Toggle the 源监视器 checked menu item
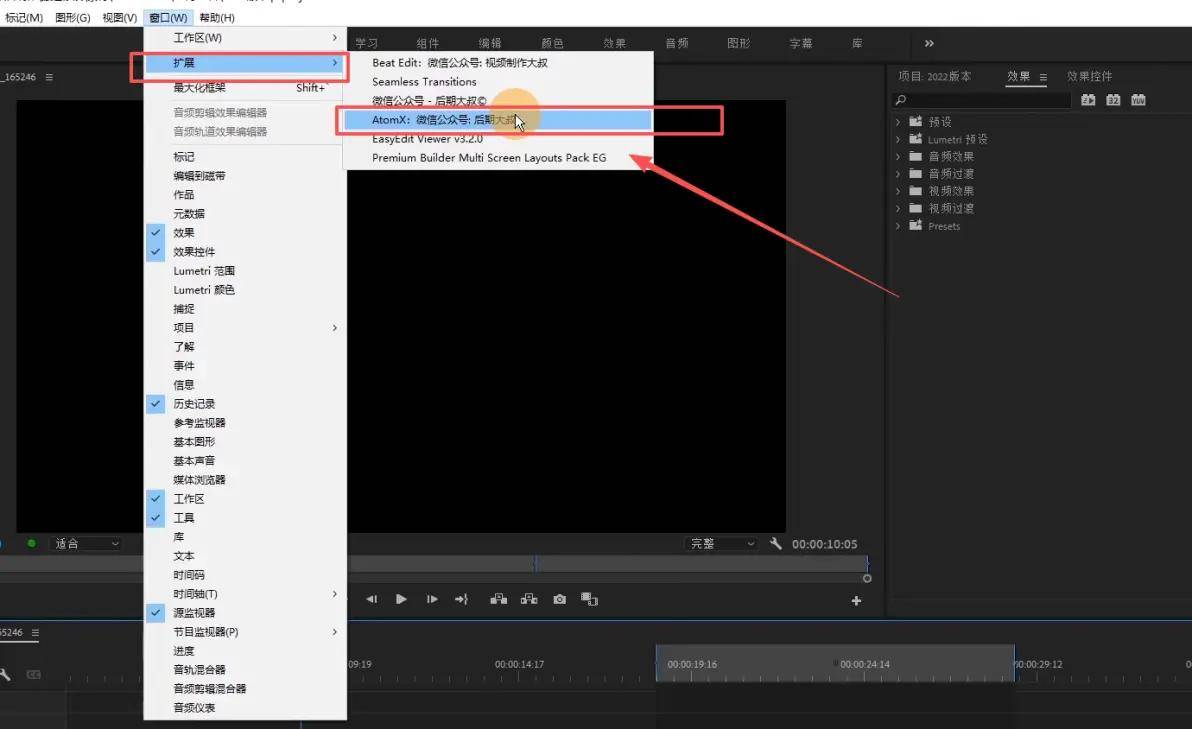The height and width of the screenshot is (729, 1192). point(194,613)
